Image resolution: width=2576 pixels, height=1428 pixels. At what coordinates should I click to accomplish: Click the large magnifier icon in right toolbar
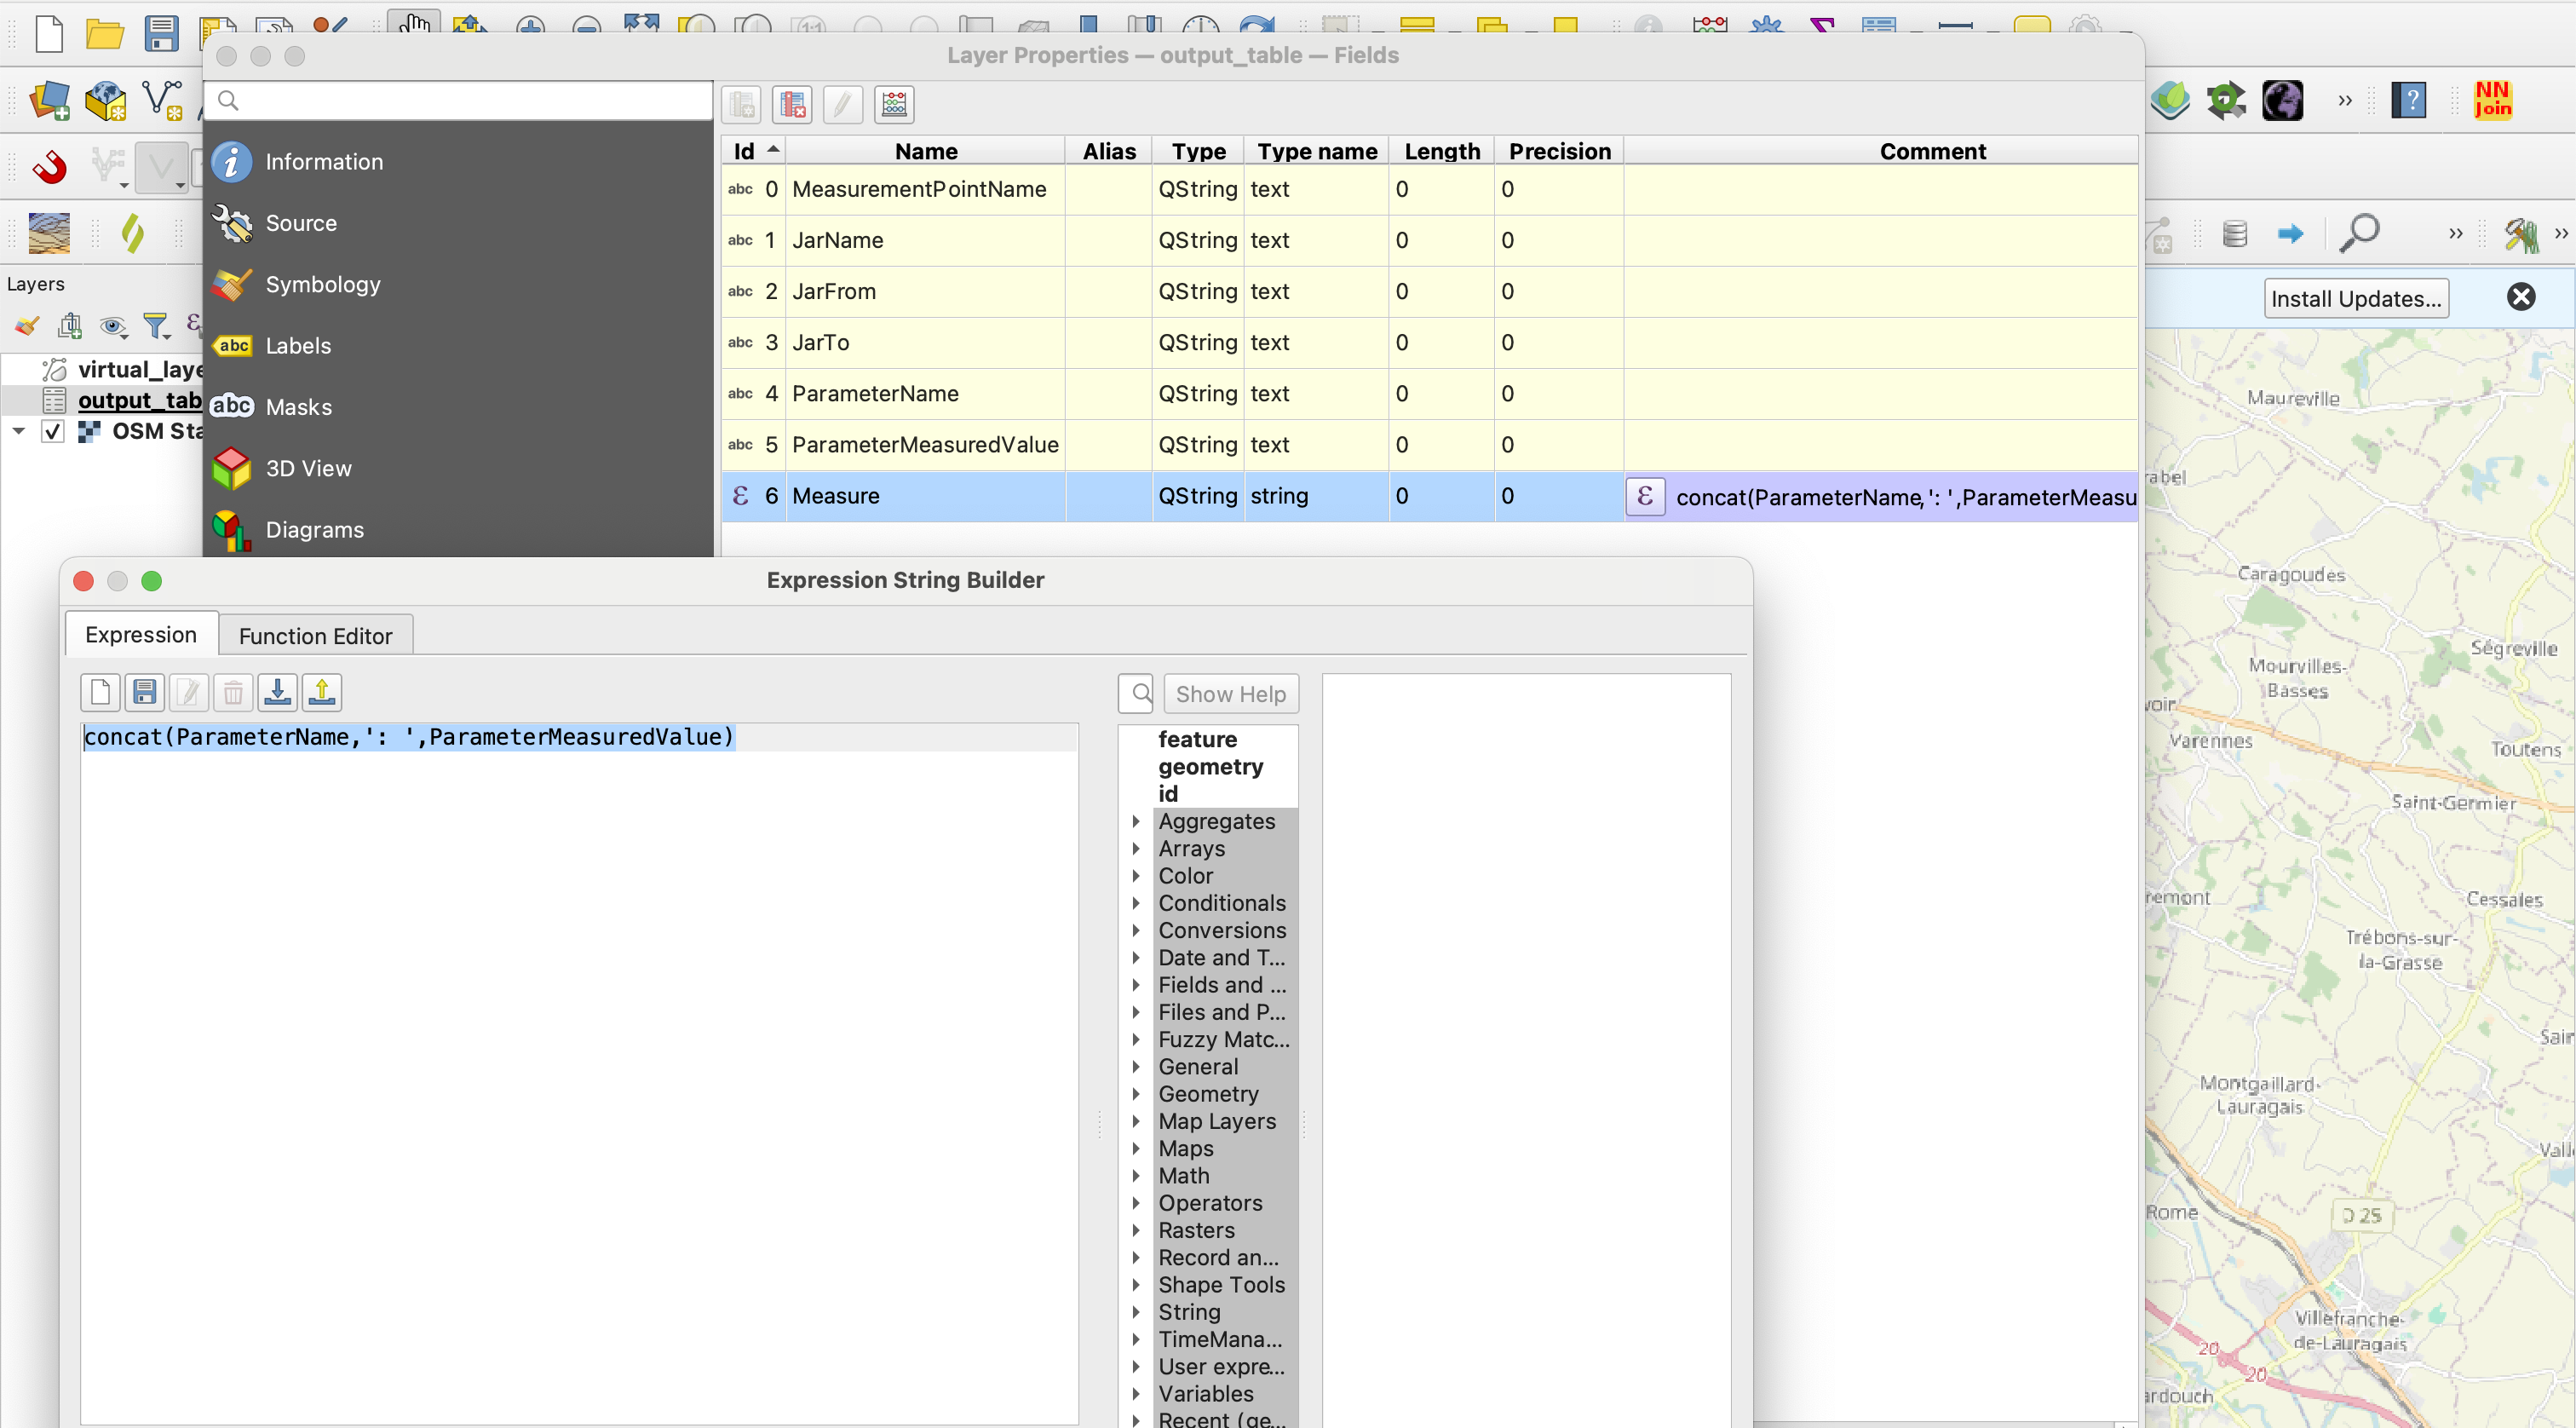(2359, 233)
